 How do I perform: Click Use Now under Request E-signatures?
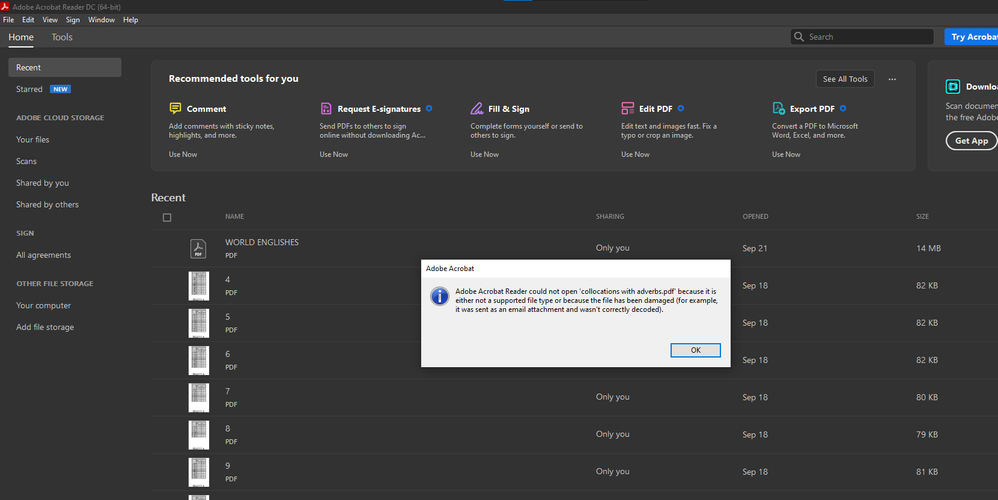(x=334, y=155)
